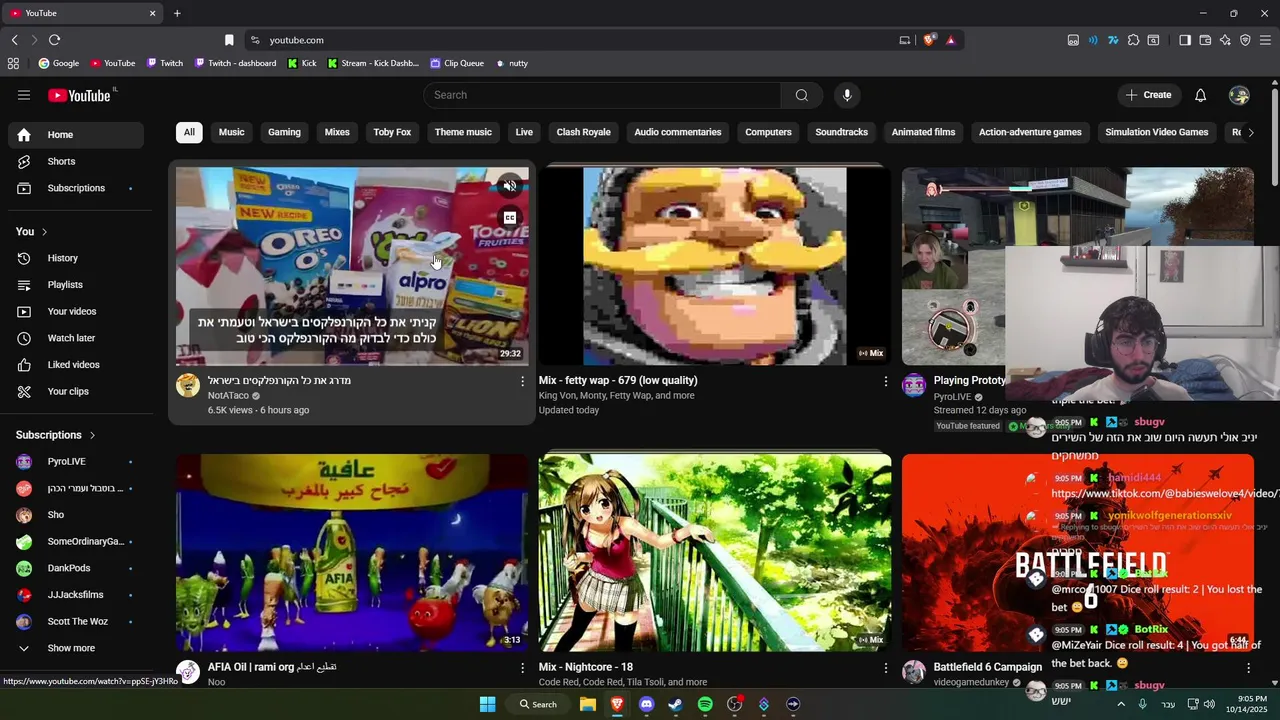Open the Twitch - dashboard bookmark
This screenshot has height=720, width=1280.
[235, 63]
